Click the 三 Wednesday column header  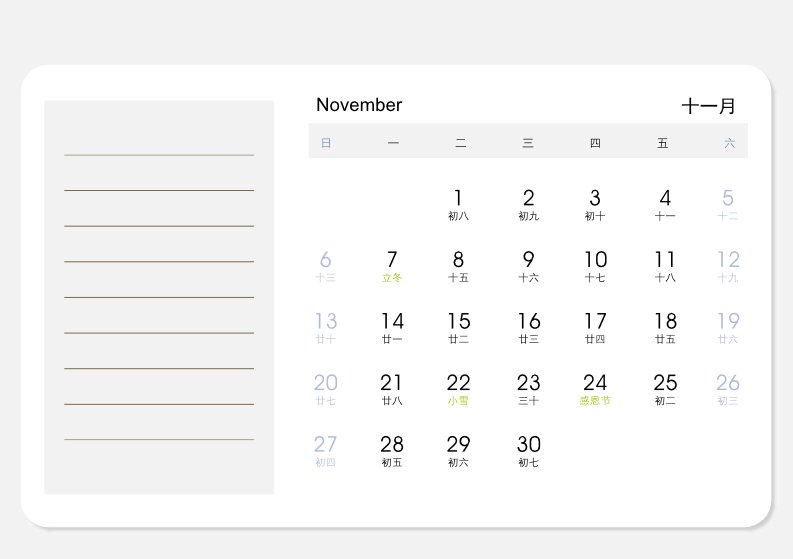point(528,143)
